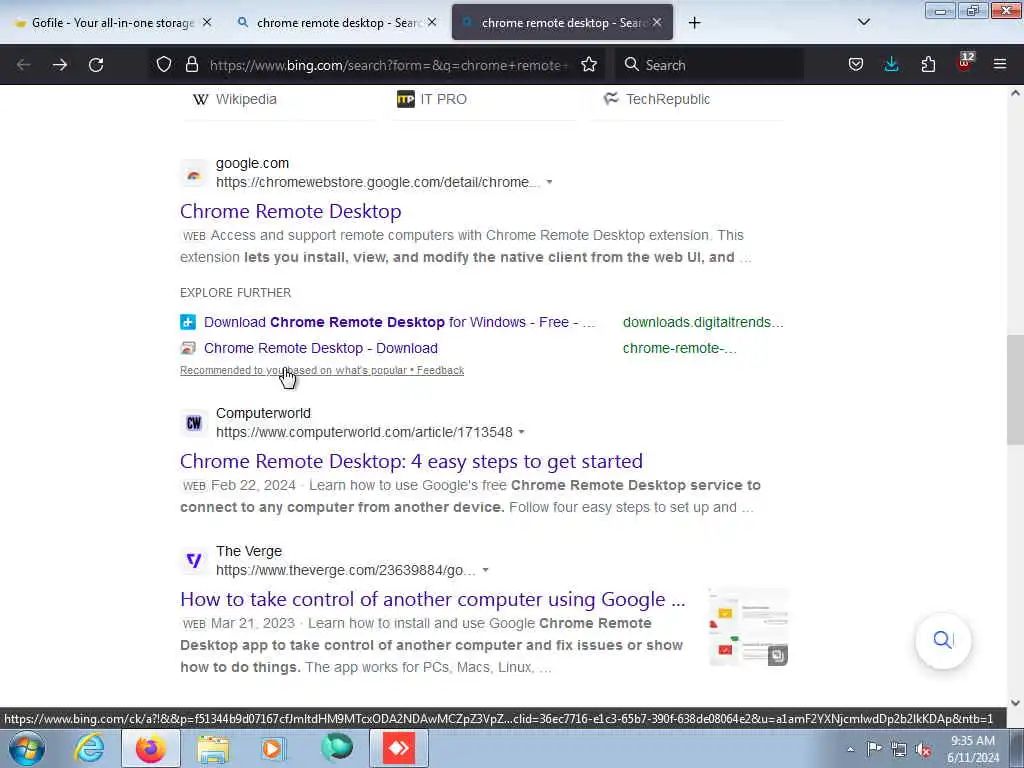Click floating Bing search bubble
The width and height of the screenshot is (1024, 768).
click(x=943, y=640)
